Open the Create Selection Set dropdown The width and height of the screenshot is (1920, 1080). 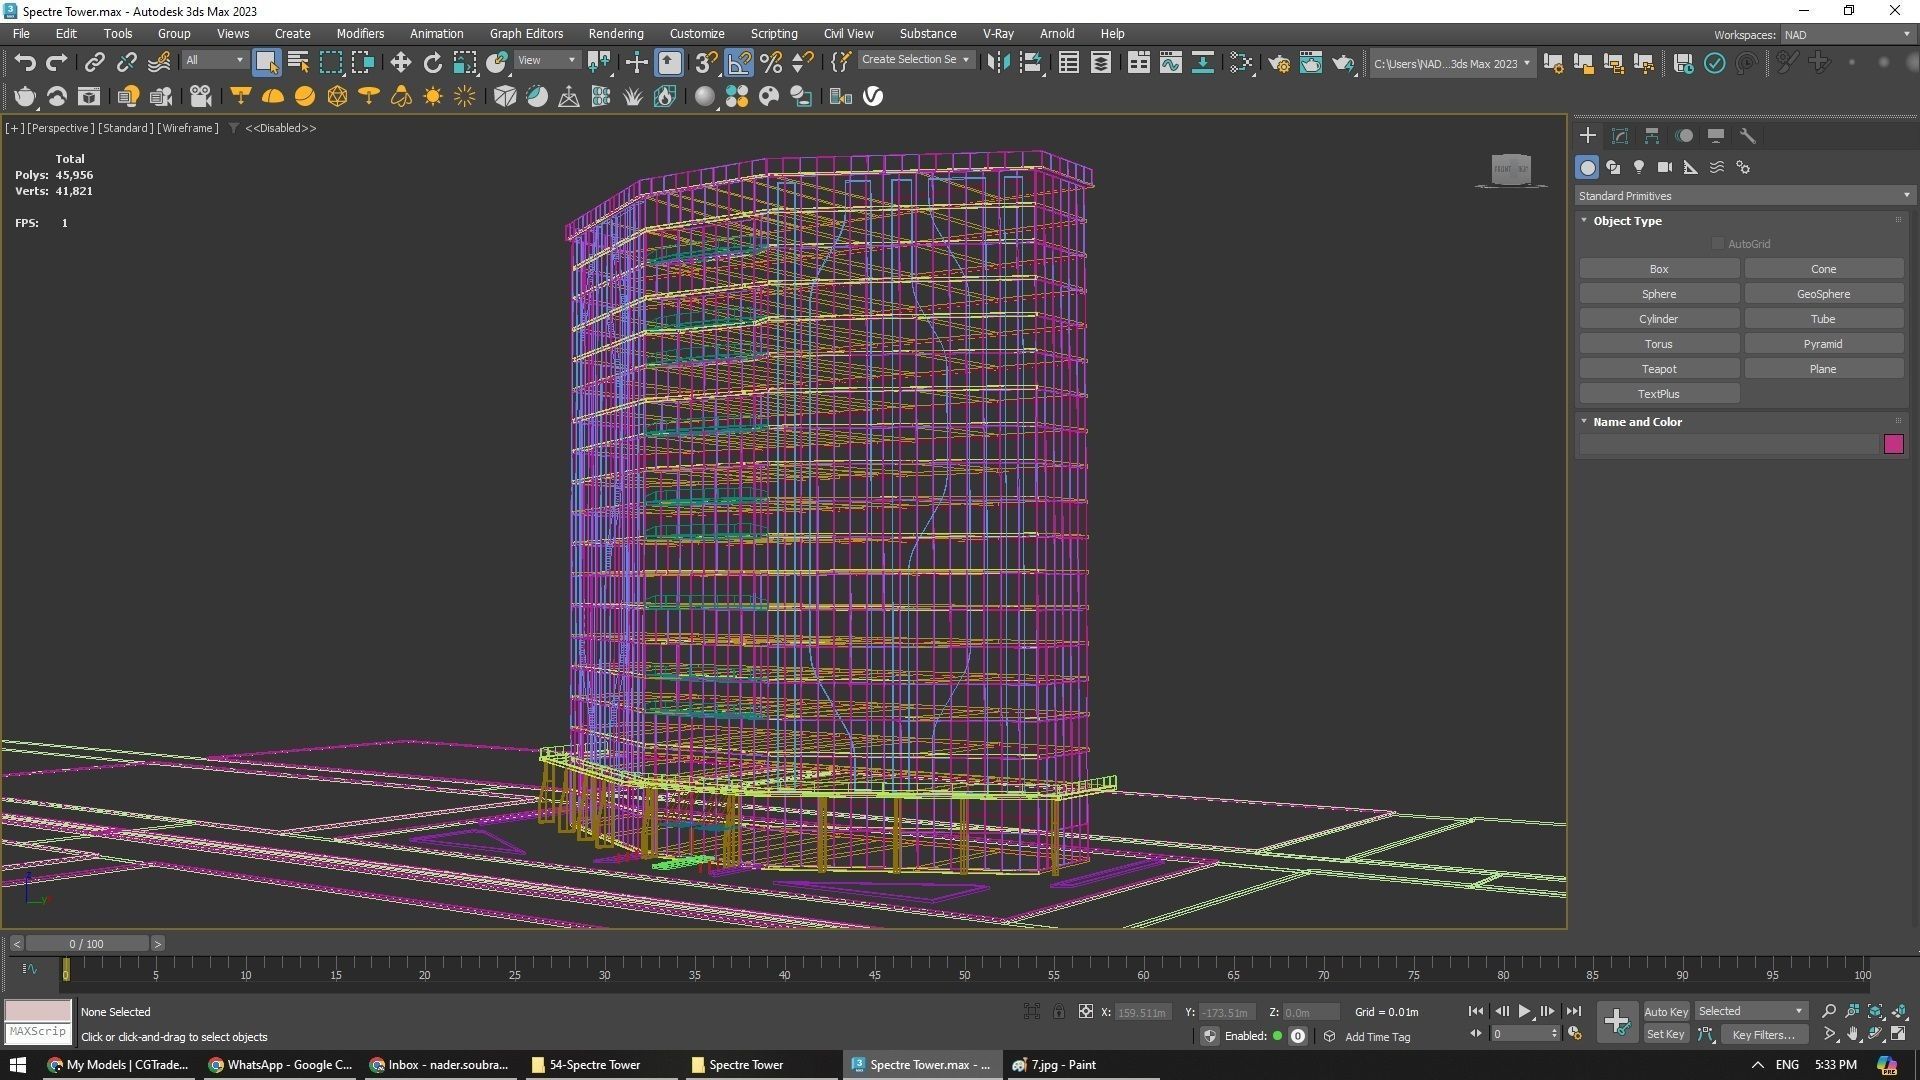pos(915,60)
